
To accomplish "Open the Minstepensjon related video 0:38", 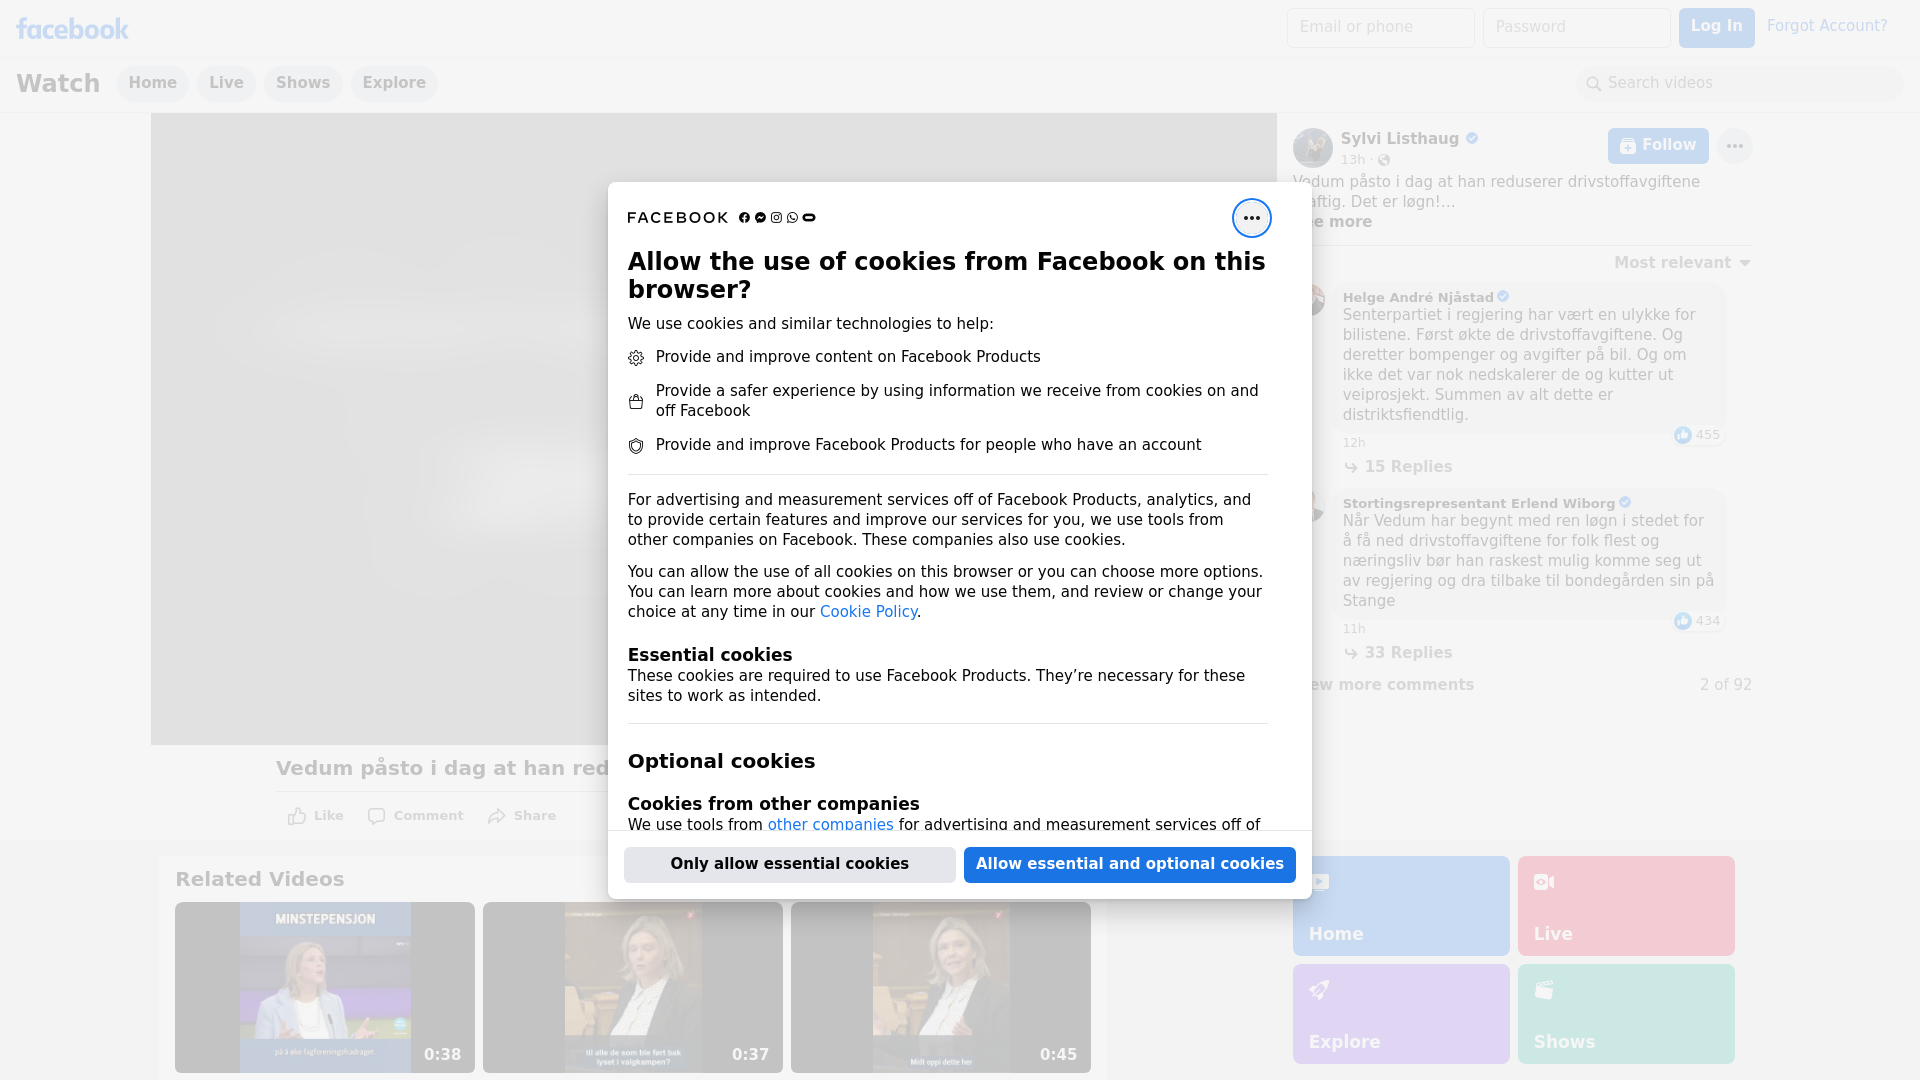I will (x=325, y=987).
